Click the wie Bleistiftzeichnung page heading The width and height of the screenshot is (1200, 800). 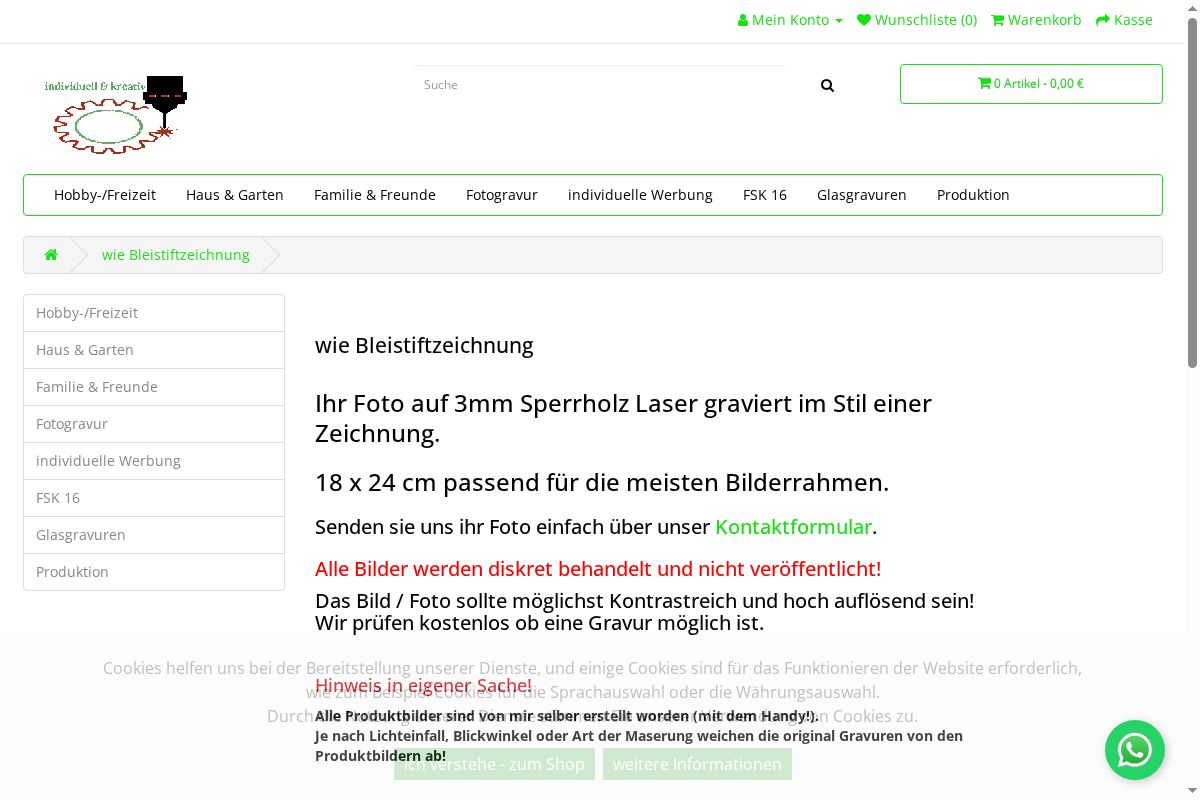coord(424,346)
